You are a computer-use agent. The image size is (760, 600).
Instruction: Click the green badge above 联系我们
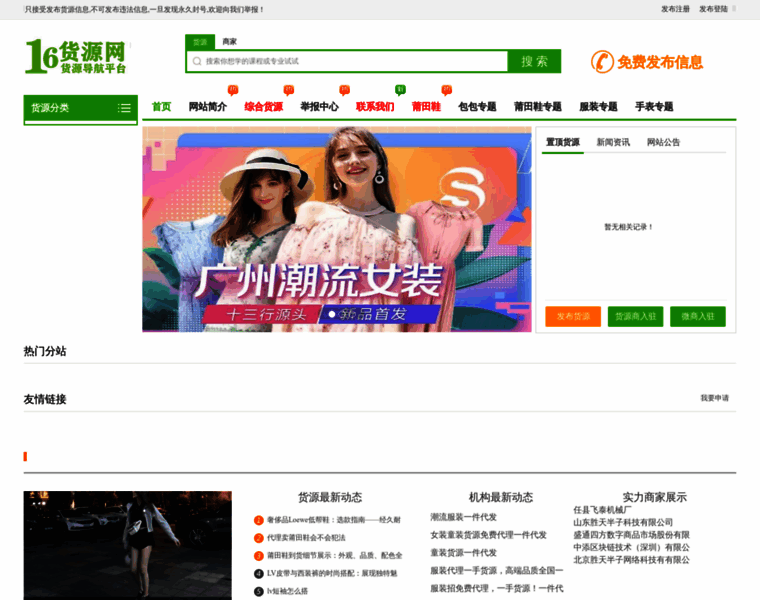(400, 90)
